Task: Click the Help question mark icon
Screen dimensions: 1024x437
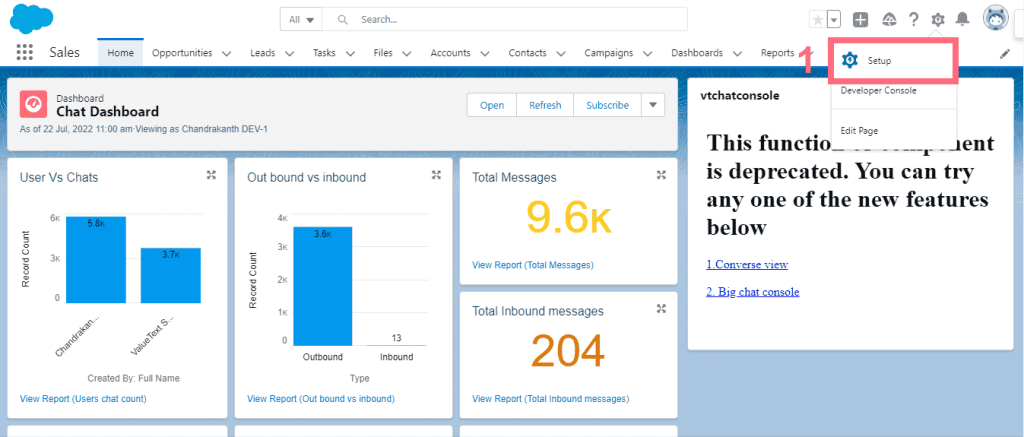Action: point(913,19)
